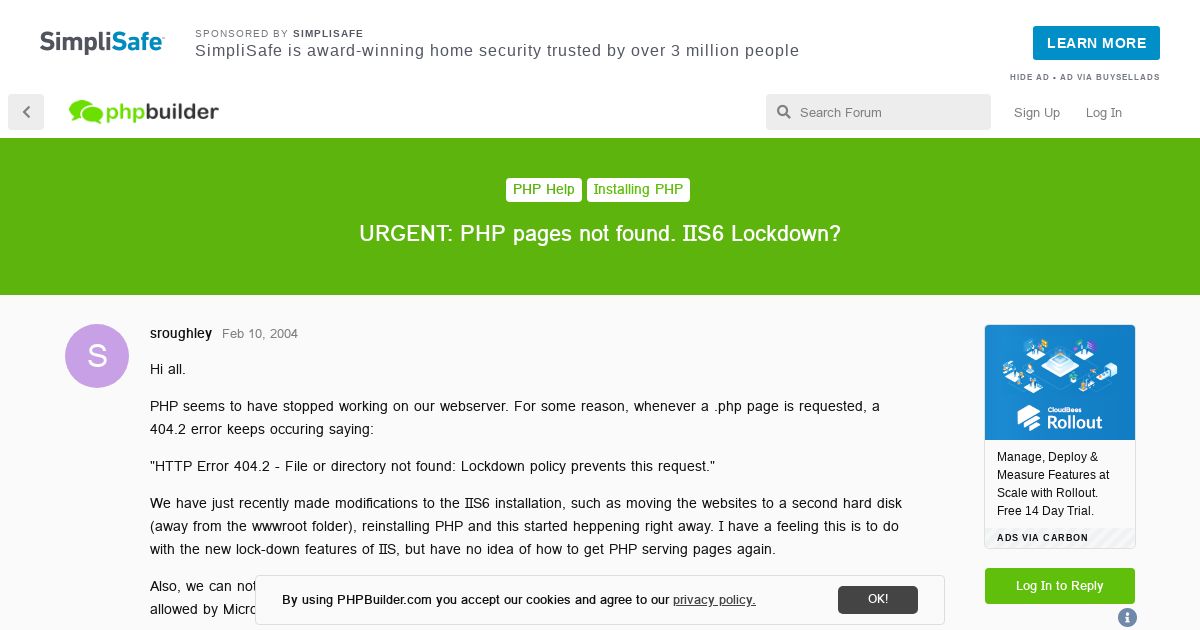
Task: Select the Installing PHP tag
Action: (x=638, y=190)
